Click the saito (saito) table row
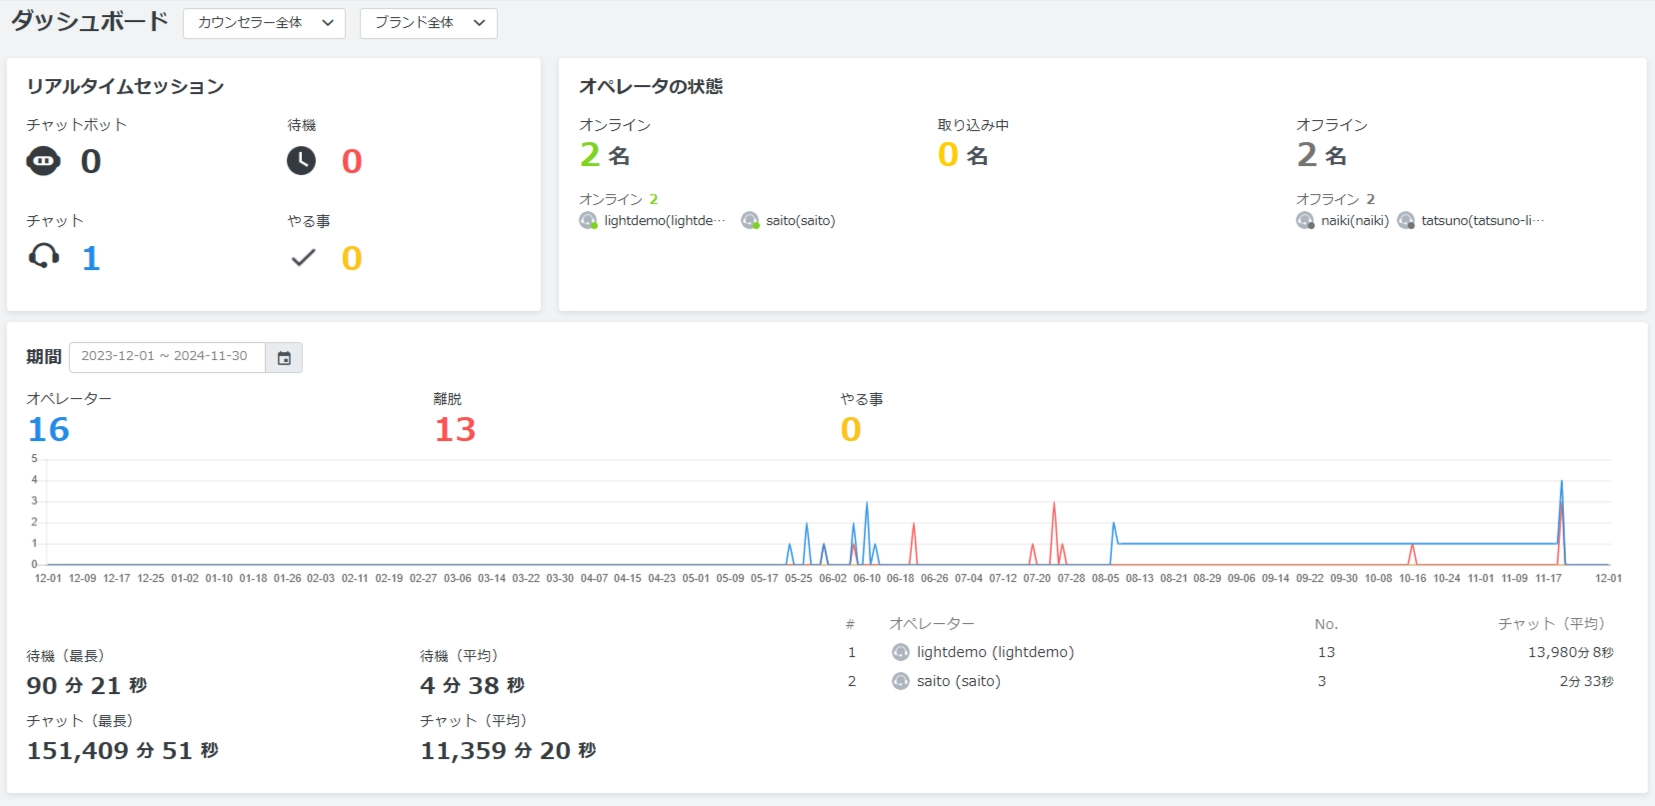1655x806 pixels. click(x=1232, y=681)
